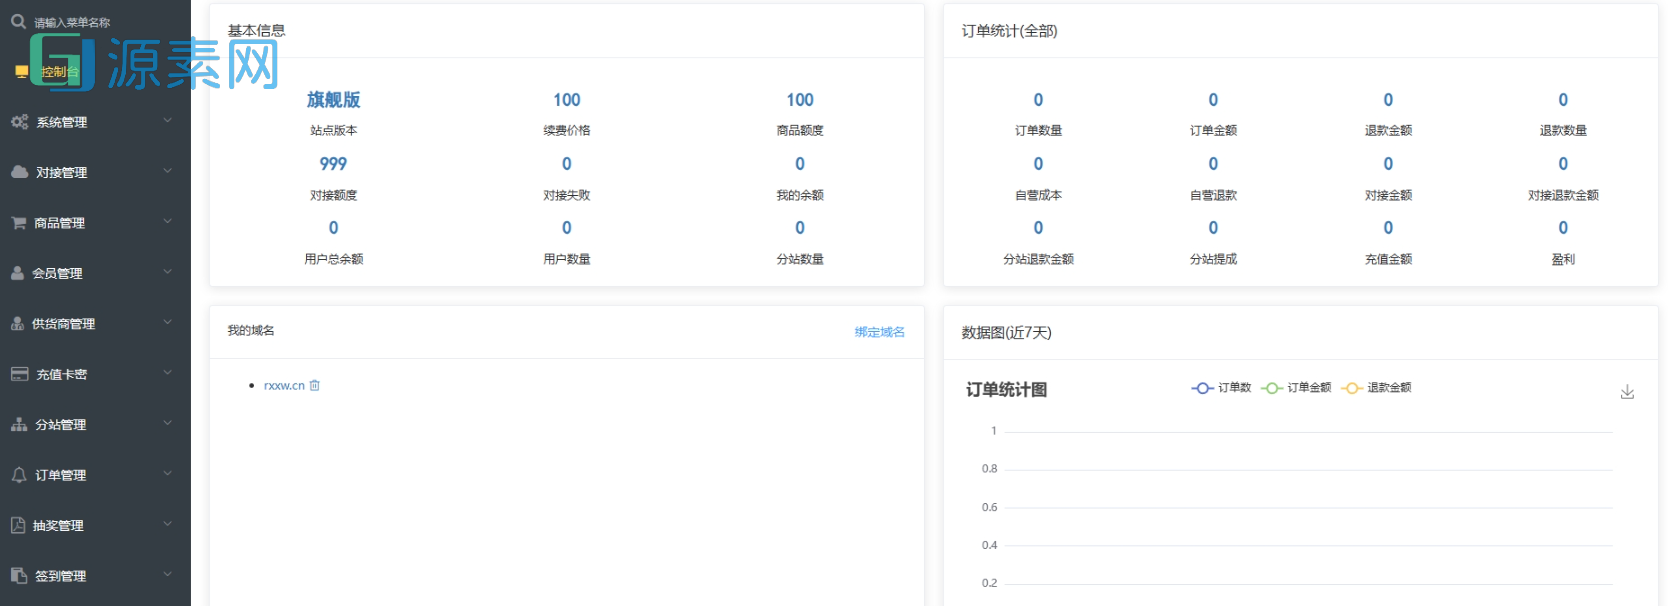Click the 订单统计(全部) panel header
The image size is (1671, 606).
(1009, 31)
